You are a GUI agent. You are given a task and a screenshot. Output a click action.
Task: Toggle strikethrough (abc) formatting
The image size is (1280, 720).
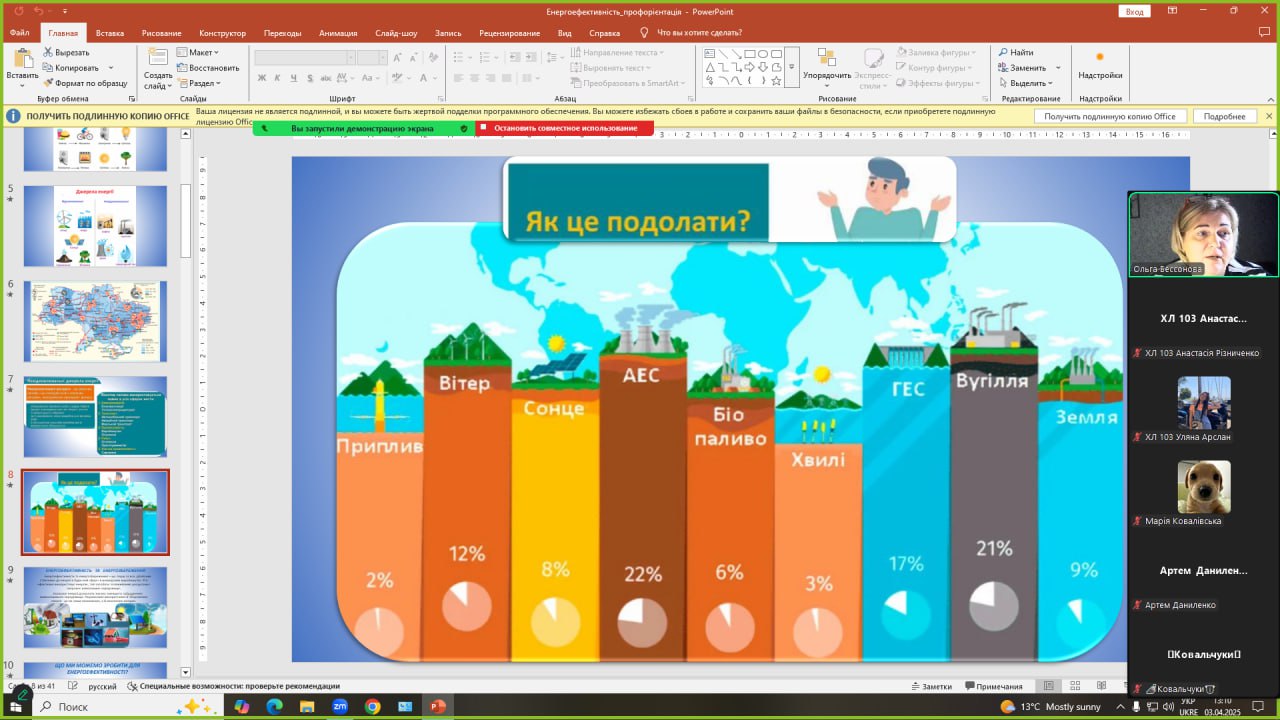328,78
